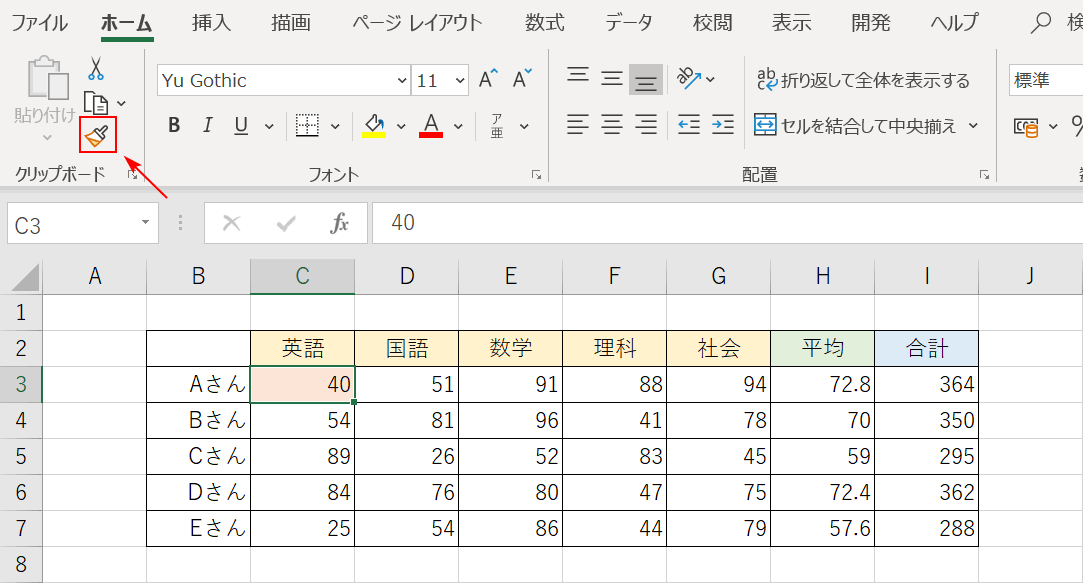Toggle italic formatting
This screenshot has width=1083, height=583.
(x=207, y=125)
